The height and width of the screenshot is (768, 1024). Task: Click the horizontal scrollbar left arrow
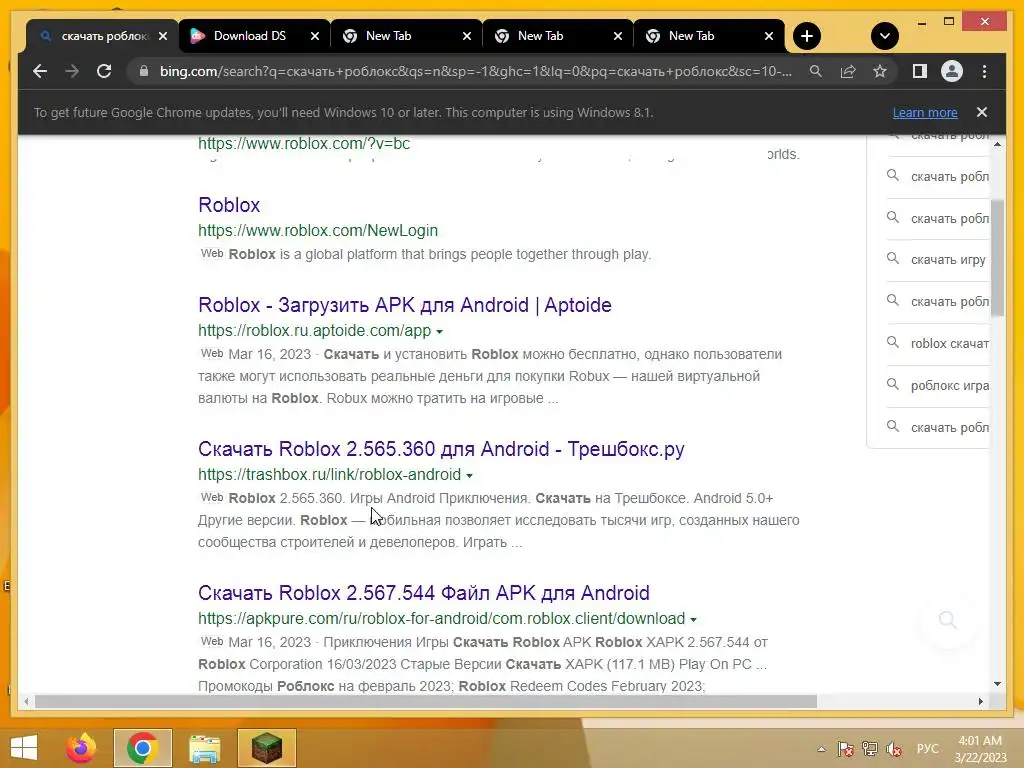(26, 701)
